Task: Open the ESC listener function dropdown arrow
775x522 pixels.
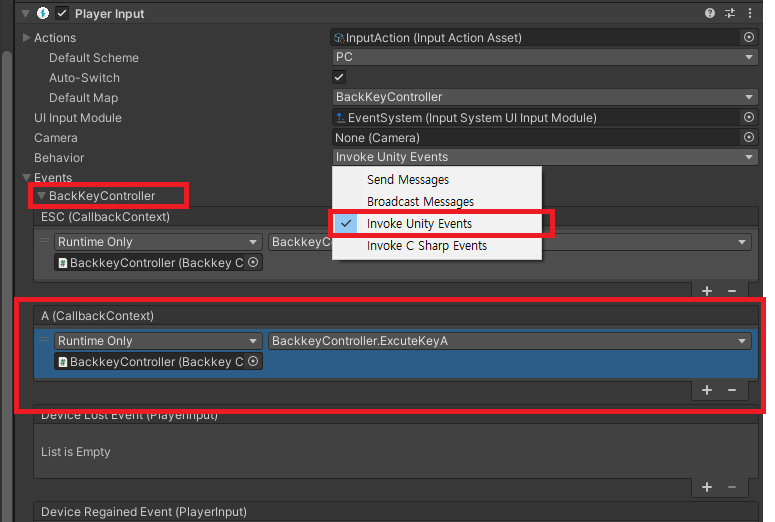Action: coord(741,242)
